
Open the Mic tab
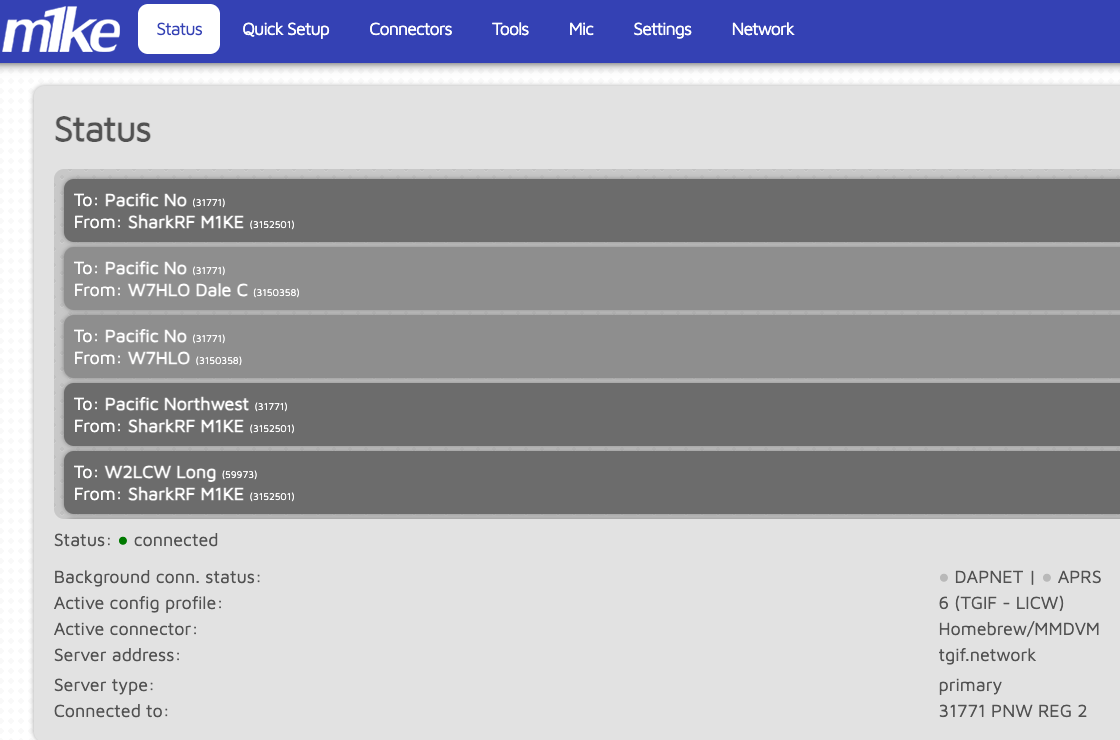(x=581, y=29)
